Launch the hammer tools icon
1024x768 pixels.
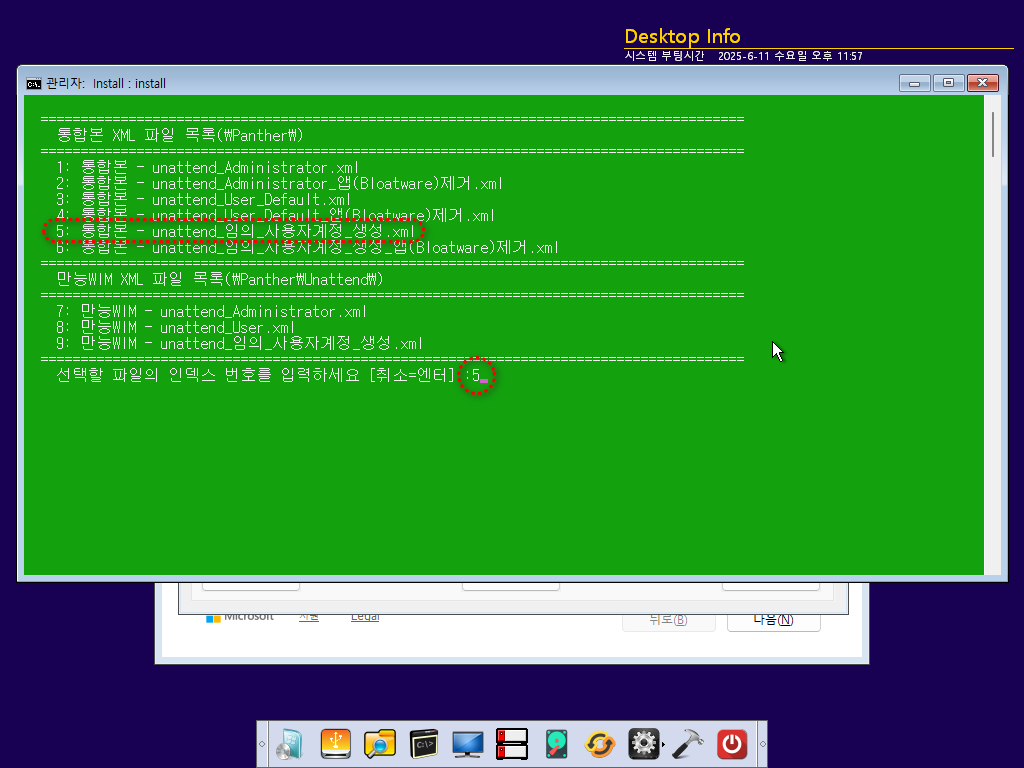click(x=688, y=744)
